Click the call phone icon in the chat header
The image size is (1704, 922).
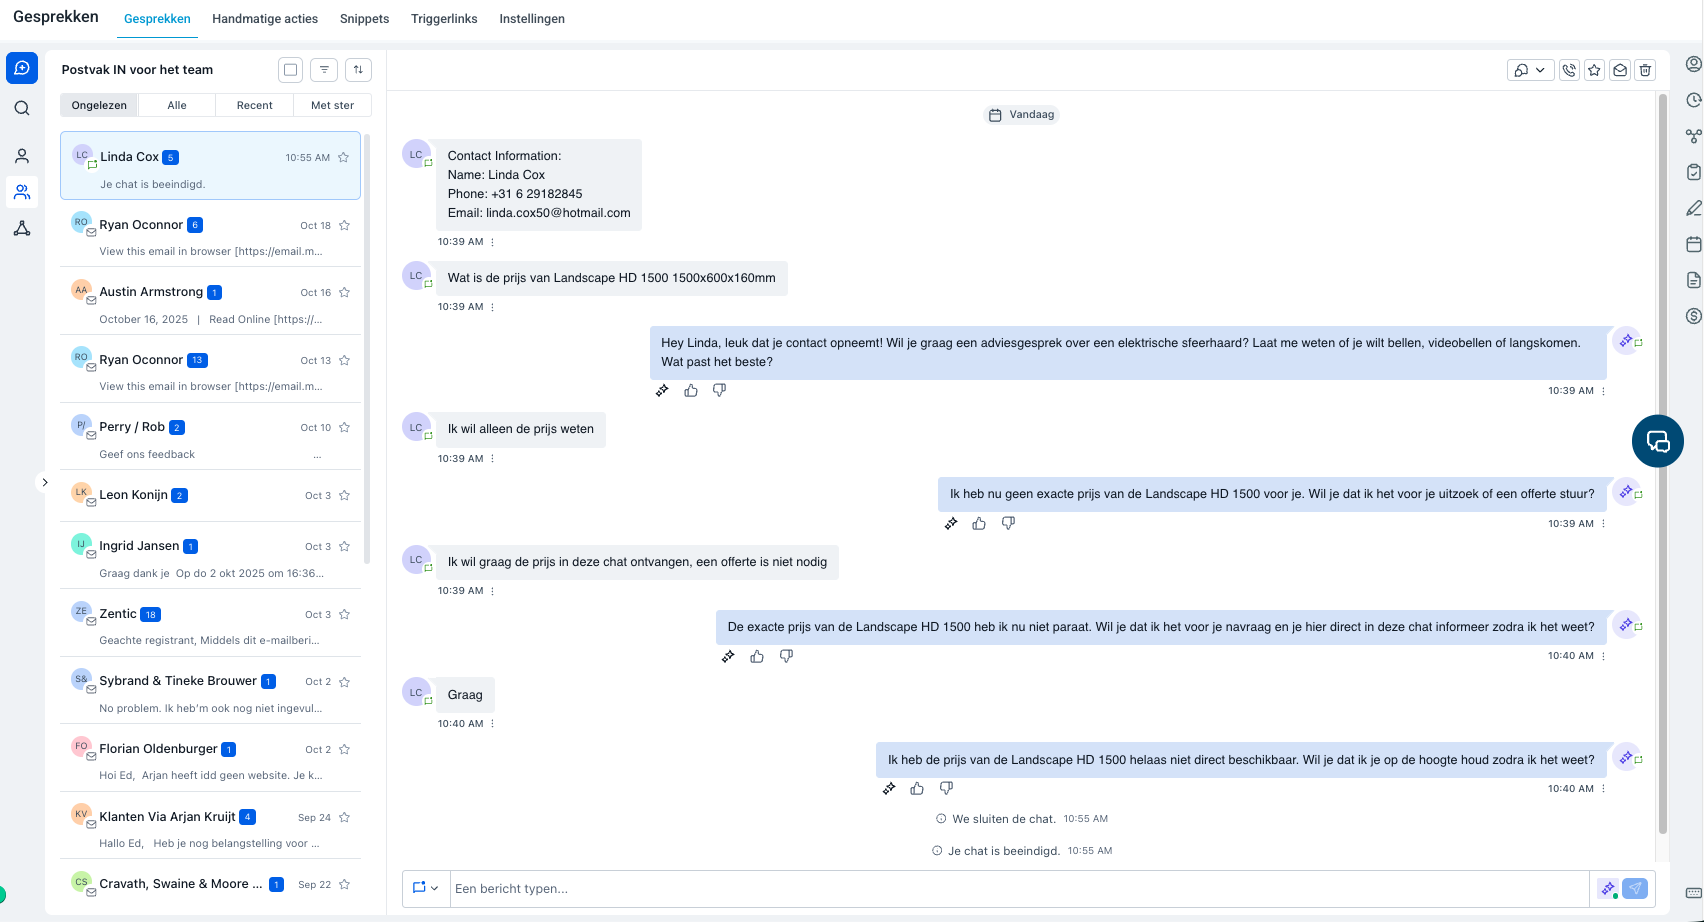(1569, 70)
